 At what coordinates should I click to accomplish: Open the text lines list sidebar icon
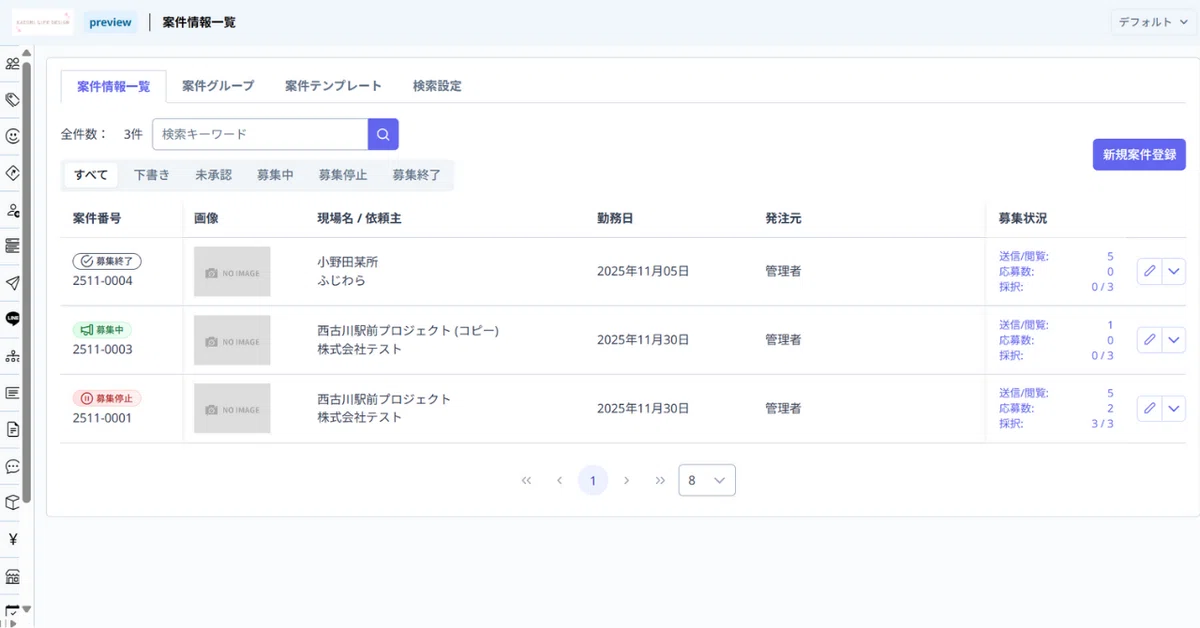click(13, 393)
